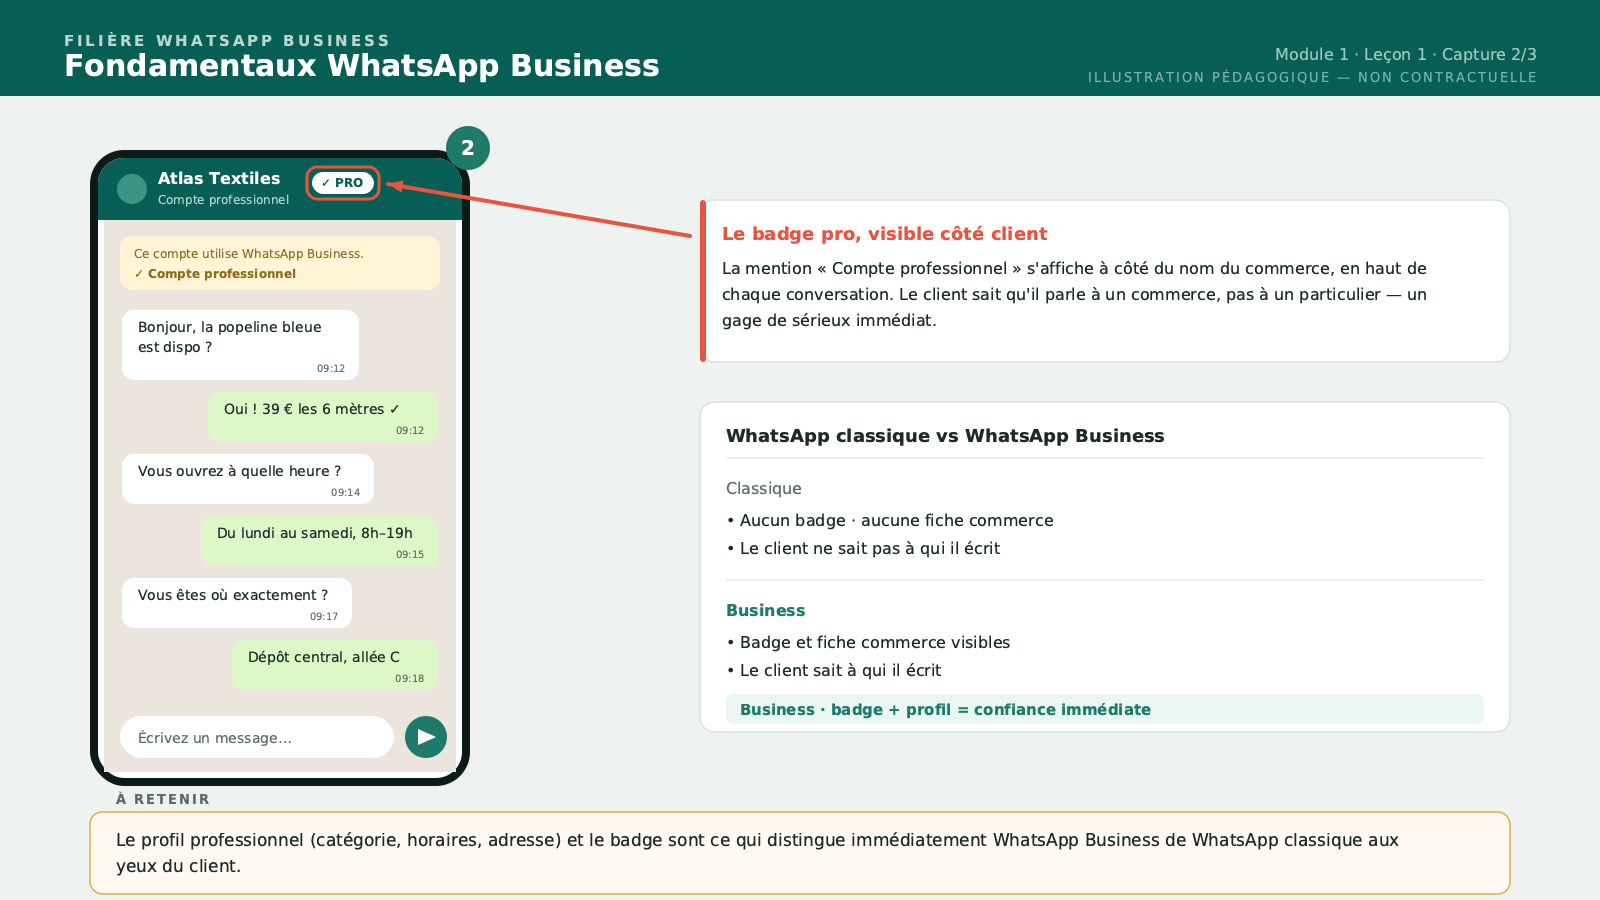Select the reply "Oui ! 39 € les 6 mètres"
The image size is (1600, 900).
pos(322,417)
